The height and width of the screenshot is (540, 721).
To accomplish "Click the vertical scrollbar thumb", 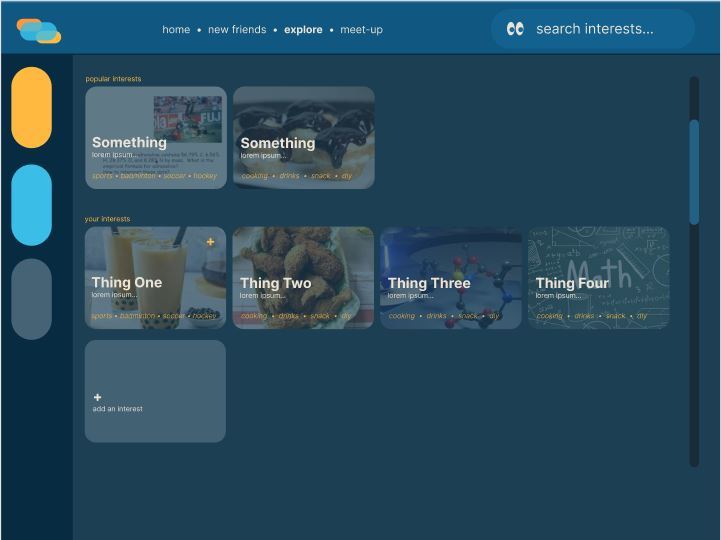I will [x=694, y=172].
